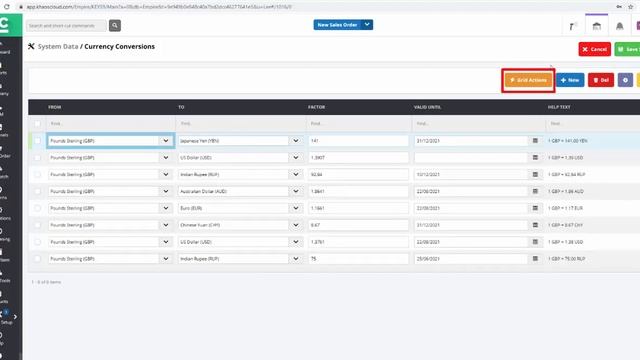
Task: Click the FACTOR column filter field
Action: pyautogui.click(x=358, y=123)
